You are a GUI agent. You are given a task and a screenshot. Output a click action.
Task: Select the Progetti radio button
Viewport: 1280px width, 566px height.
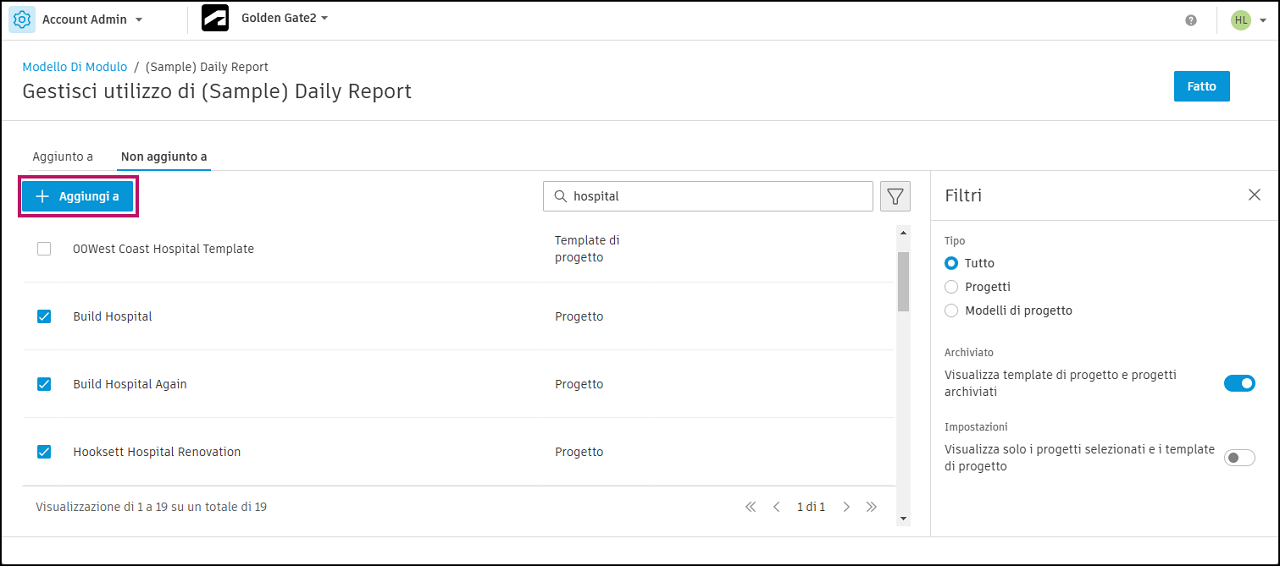click(x=951, y=287)
